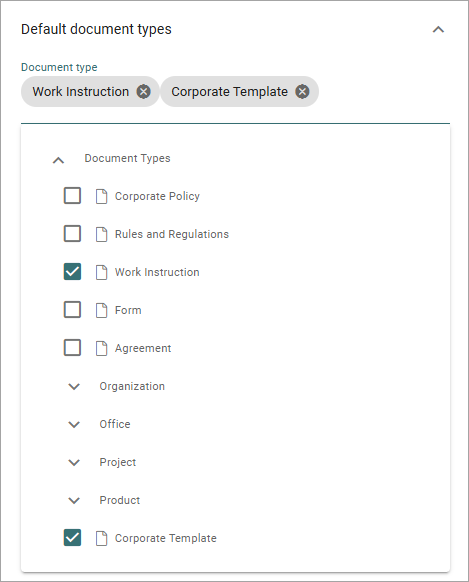Viewport: 469px width, 582px height.
Task: Check the Corporate Policy checkbox
Action: click(72, 196)
